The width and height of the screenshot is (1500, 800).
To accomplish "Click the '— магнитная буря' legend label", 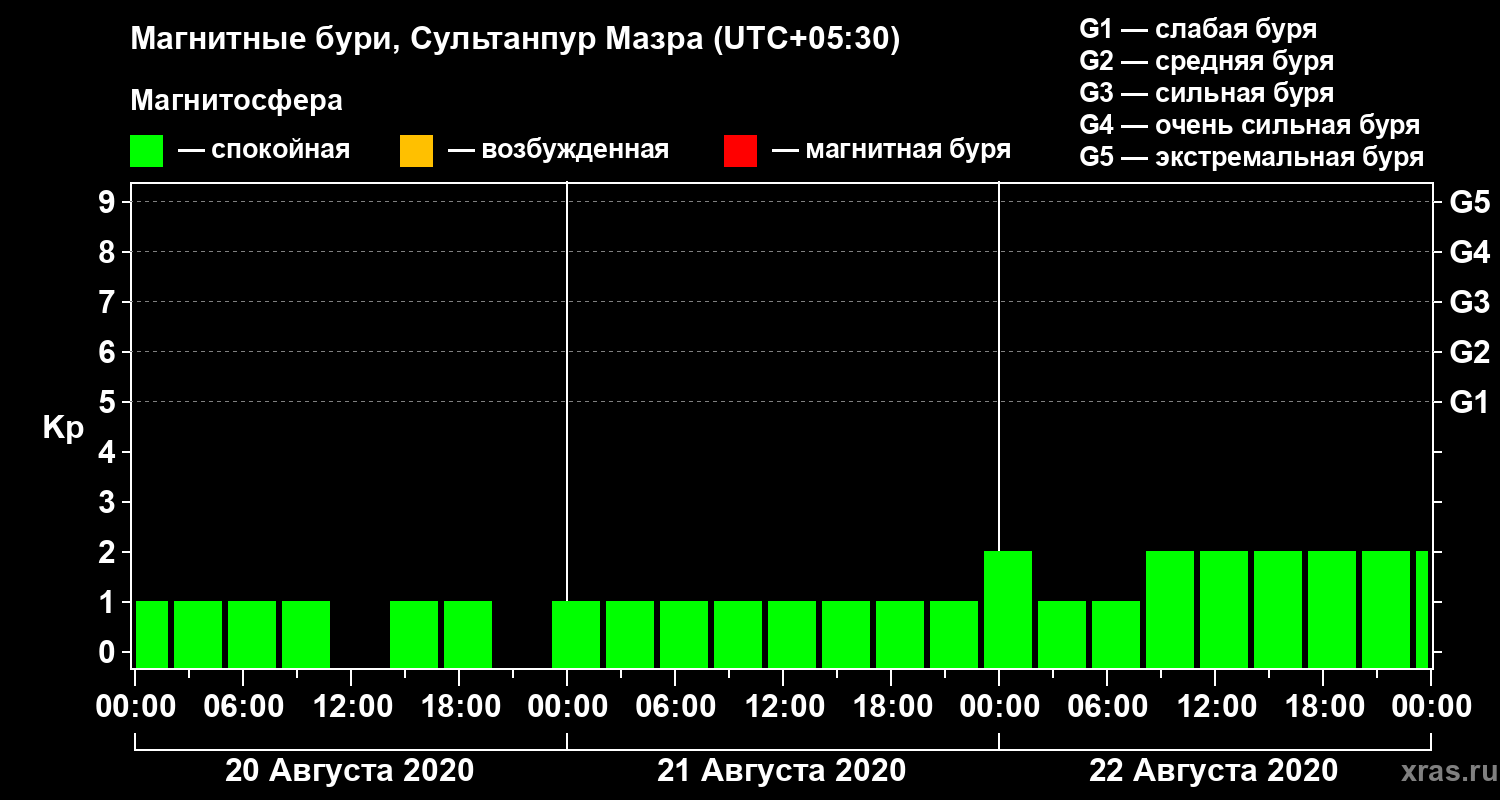I will [892, 150].
